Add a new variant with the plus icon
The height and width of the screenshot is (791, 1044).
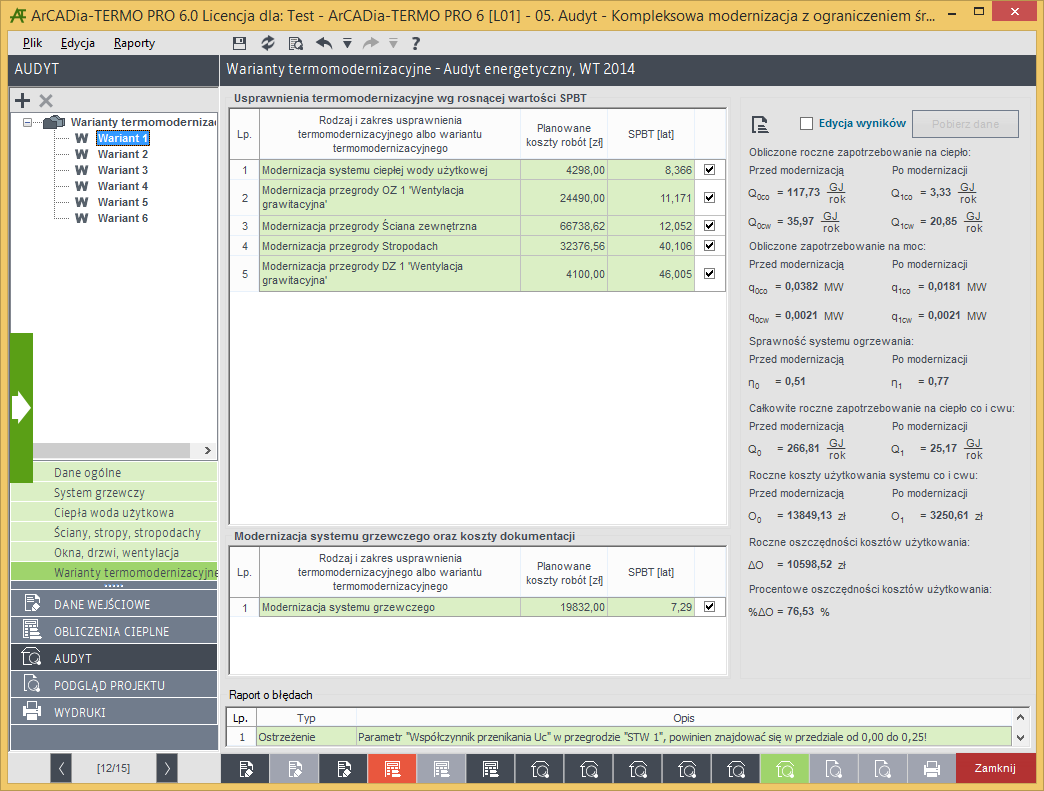(x=23, y=101)
